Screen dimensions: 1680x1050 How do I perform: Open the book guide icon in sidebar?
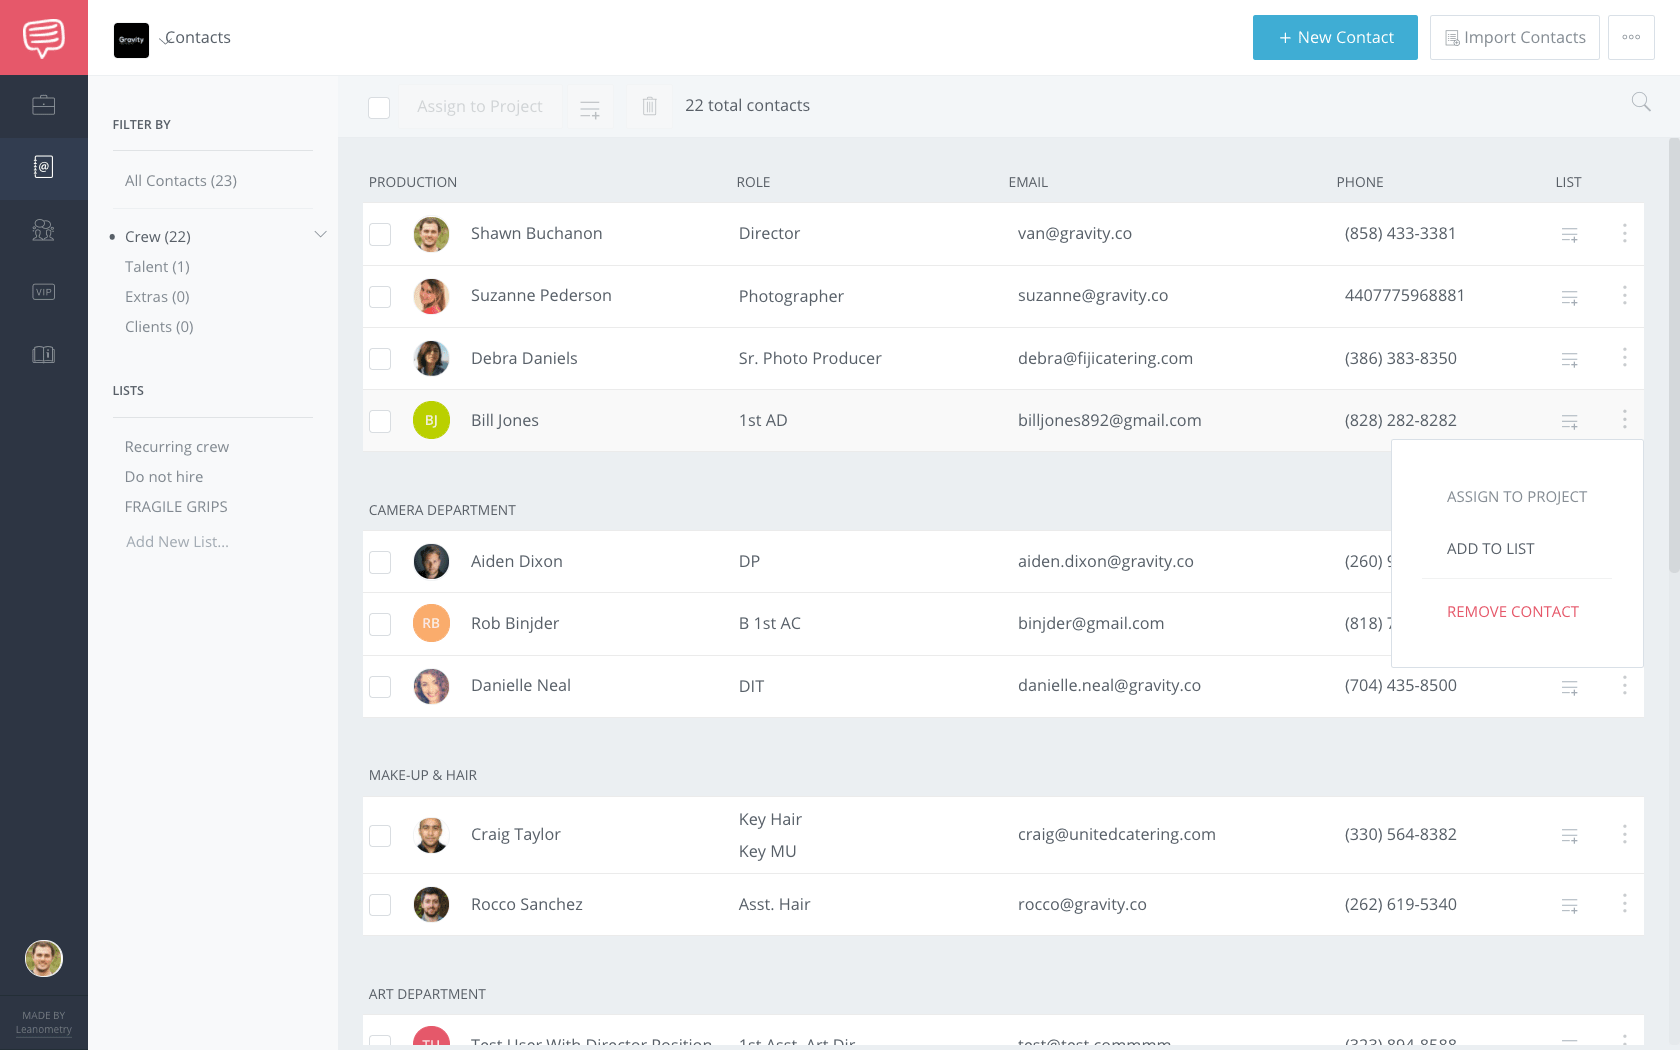coord(44,354)
